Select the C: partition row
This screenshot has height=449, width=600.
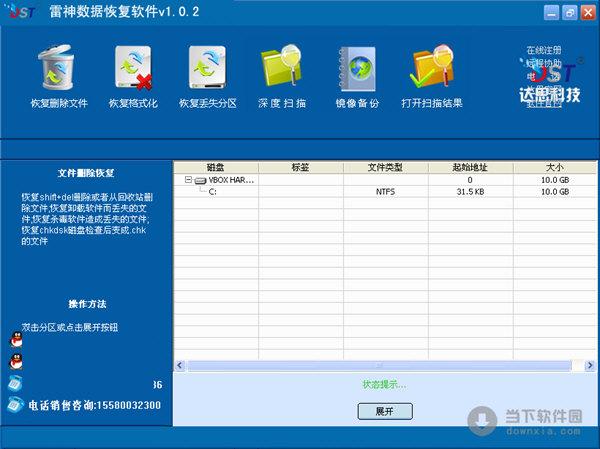213,191
